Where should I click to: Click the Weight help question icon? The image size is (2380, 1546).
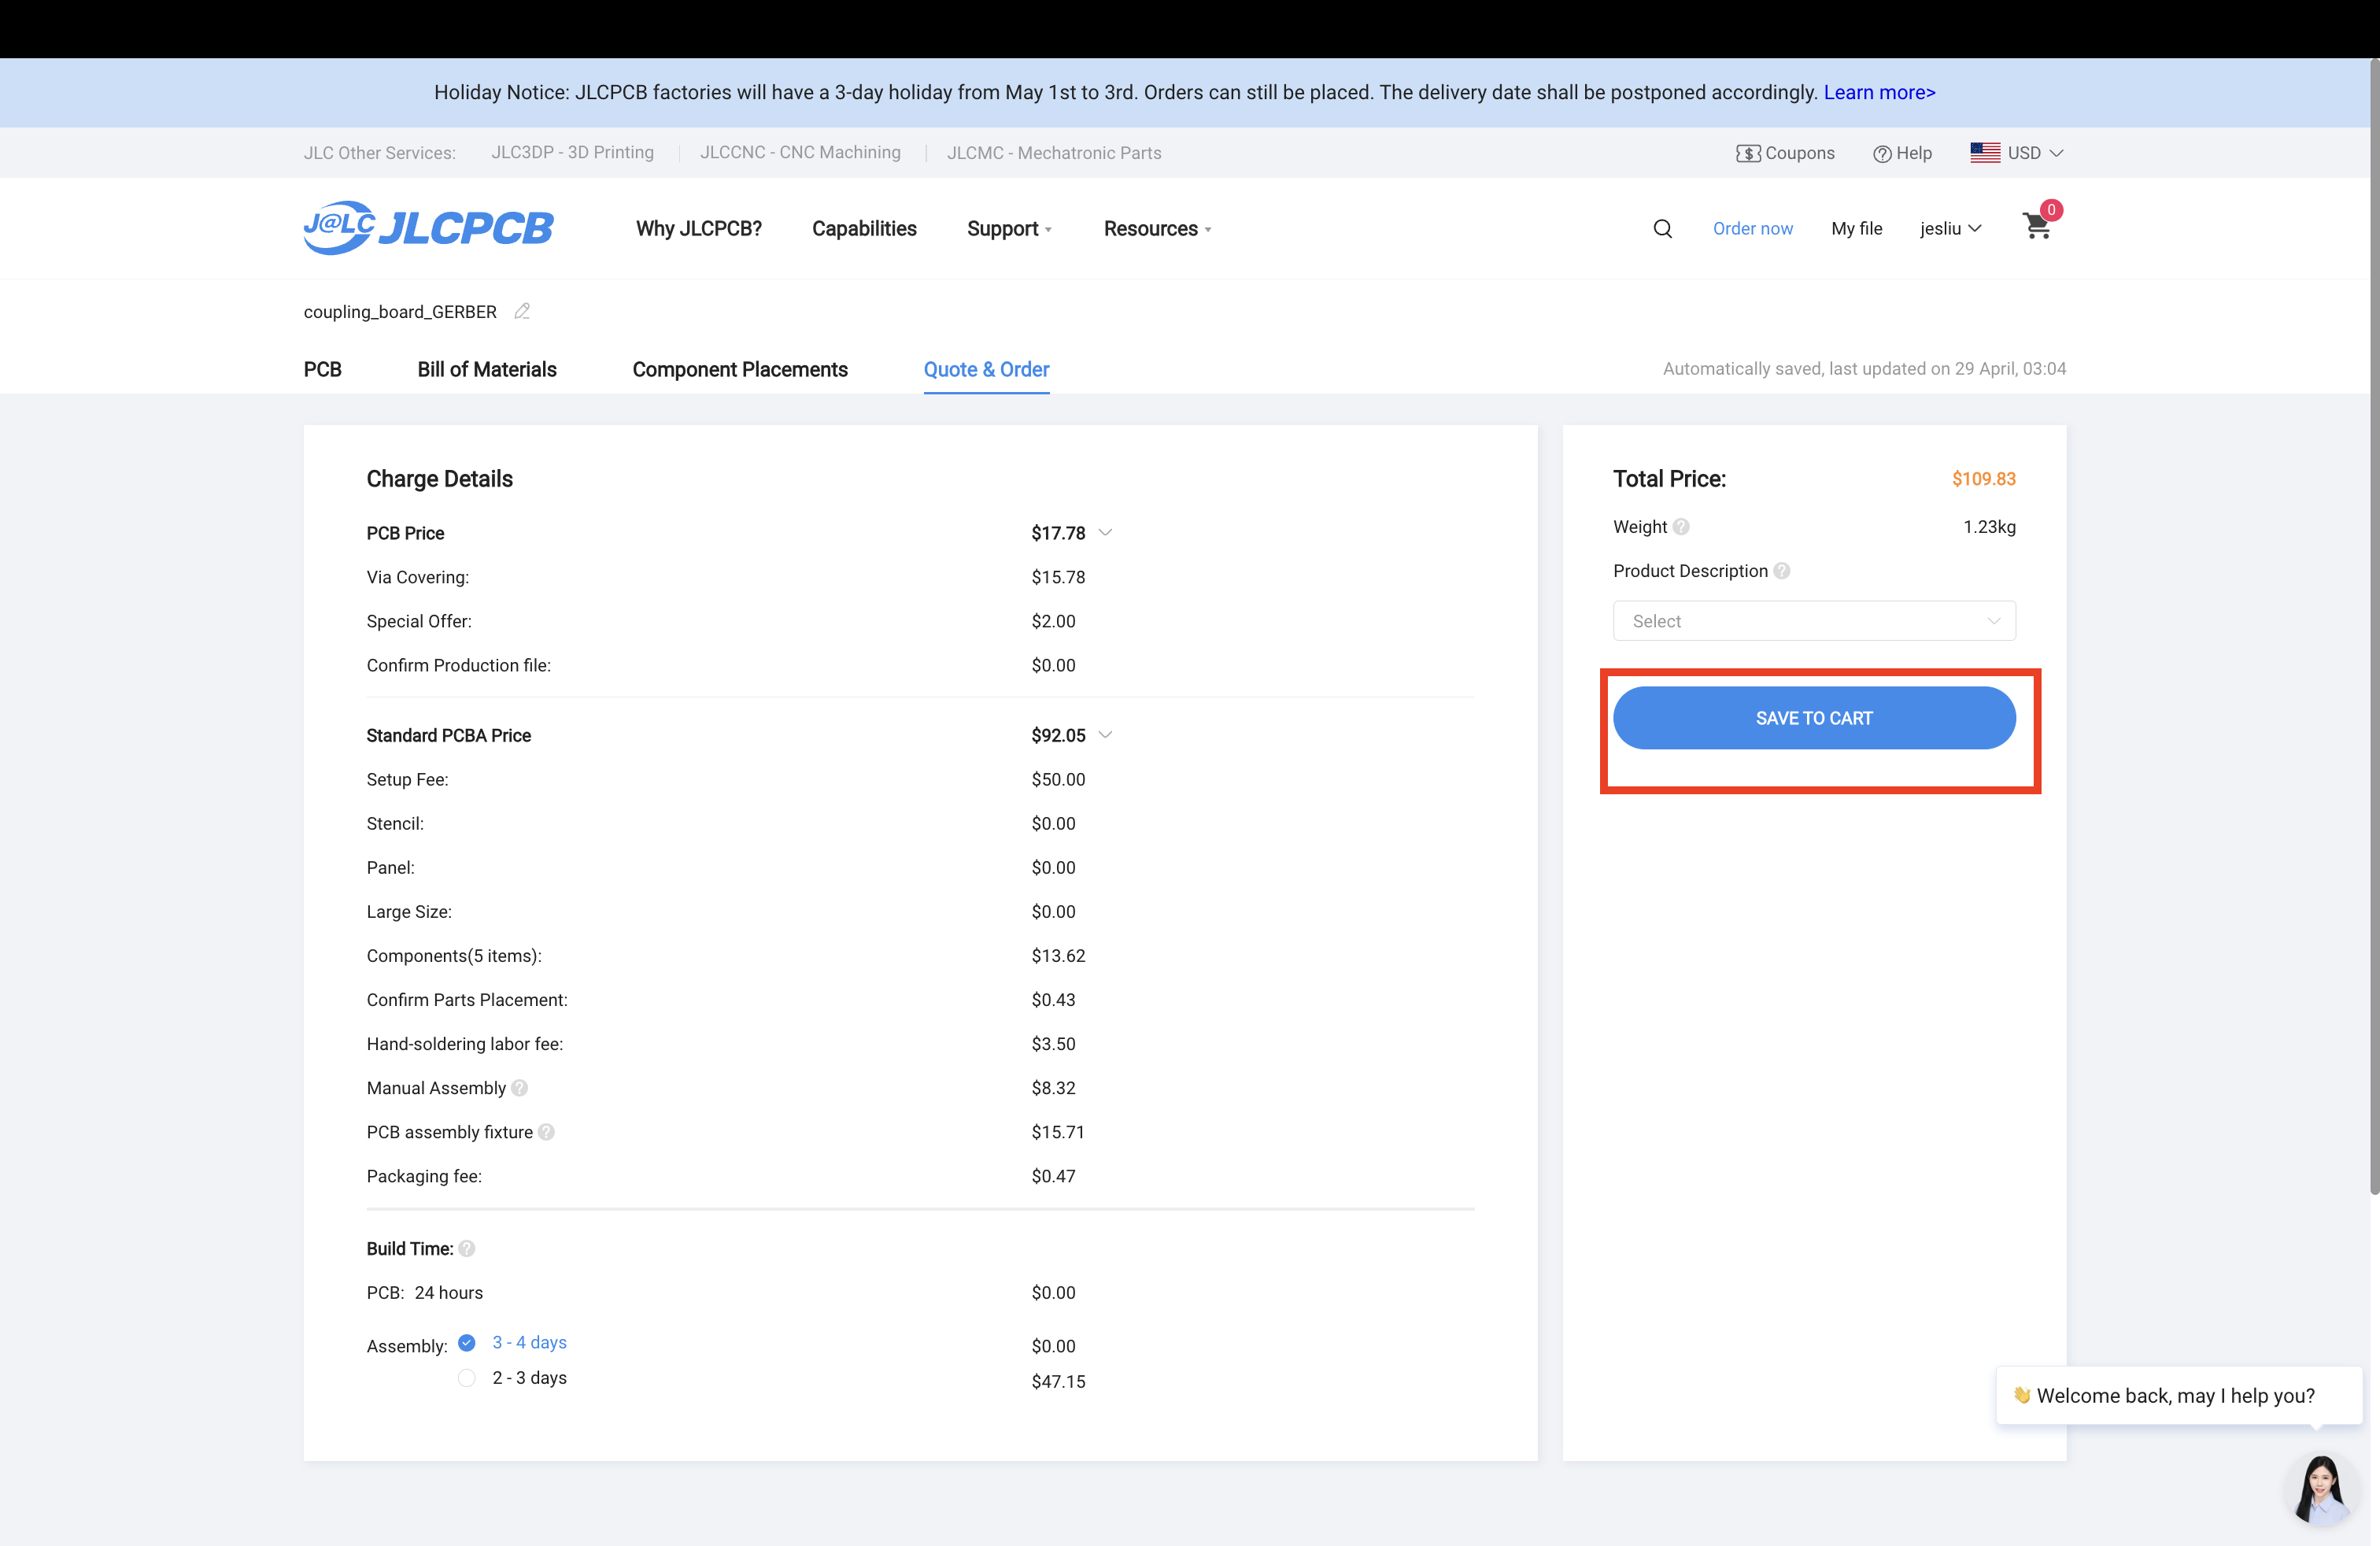tap(1681, 527)
